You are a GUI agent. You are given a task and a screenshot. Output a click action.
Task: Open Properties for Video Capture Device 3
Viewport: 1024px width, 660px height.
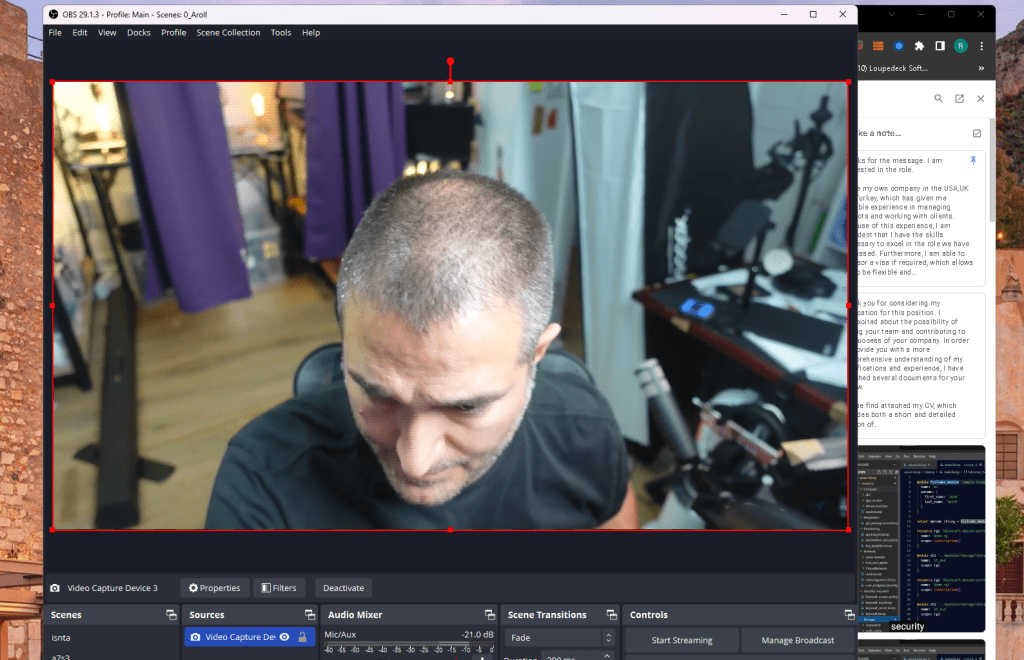click(214, 588)
